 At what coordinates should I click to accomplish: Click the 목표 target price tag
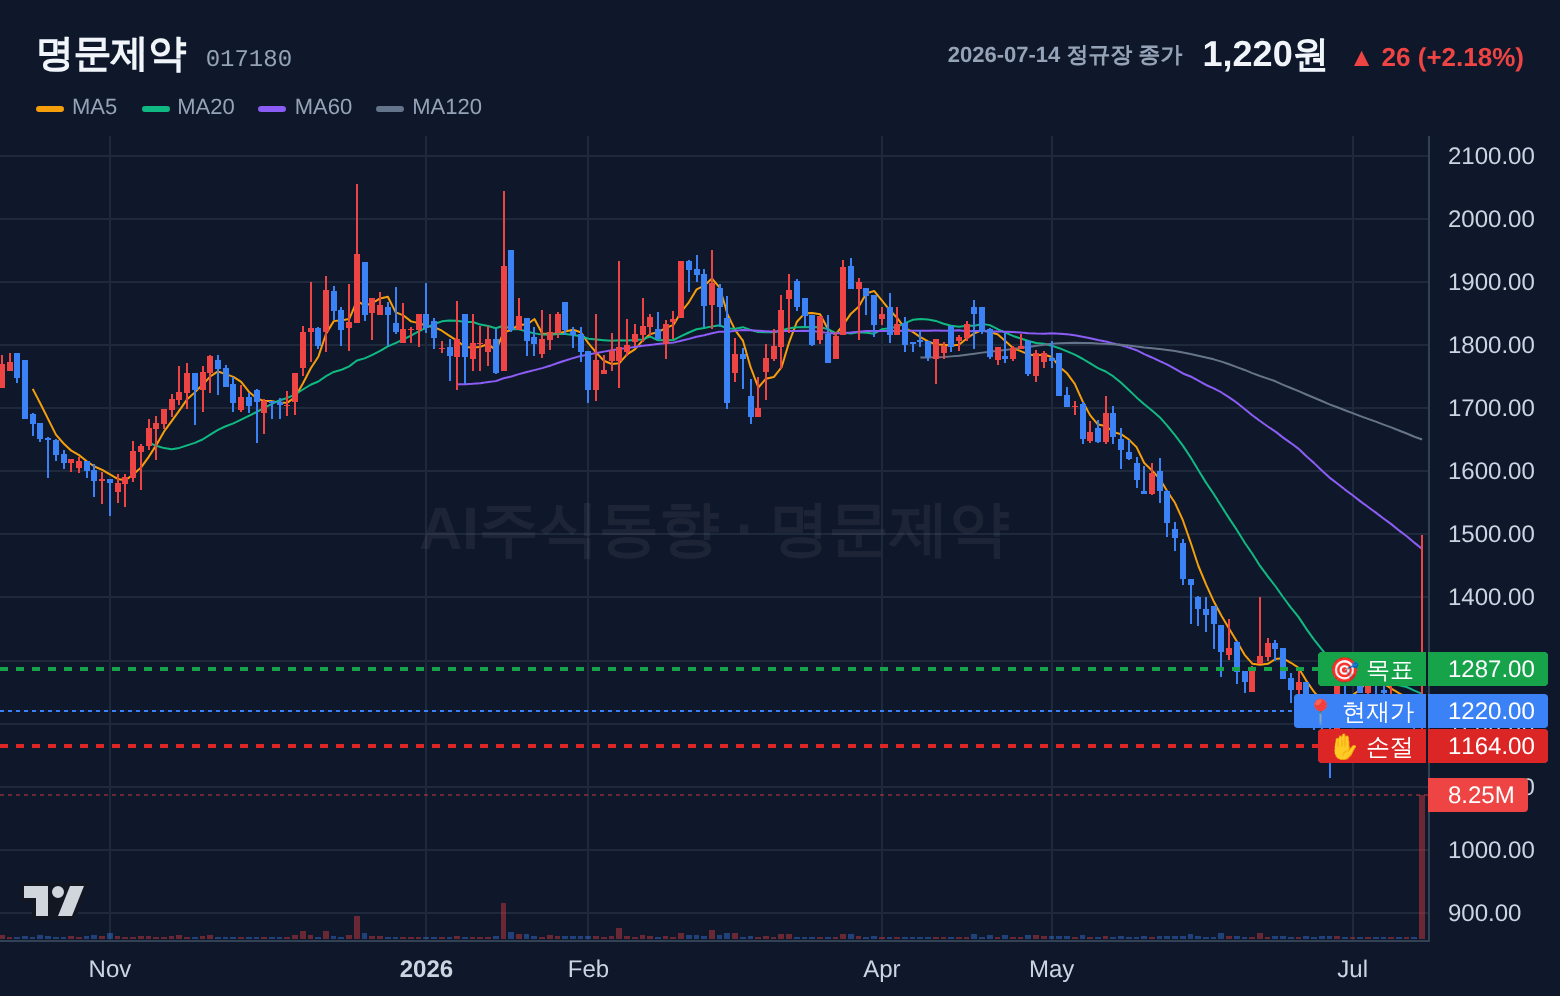(1372, 669)
